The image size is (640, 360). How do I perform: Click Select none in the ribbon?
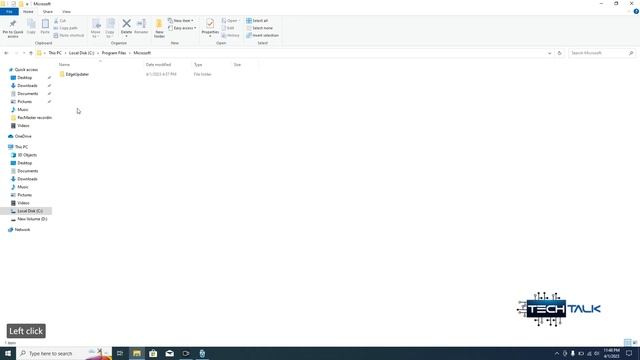259,28
